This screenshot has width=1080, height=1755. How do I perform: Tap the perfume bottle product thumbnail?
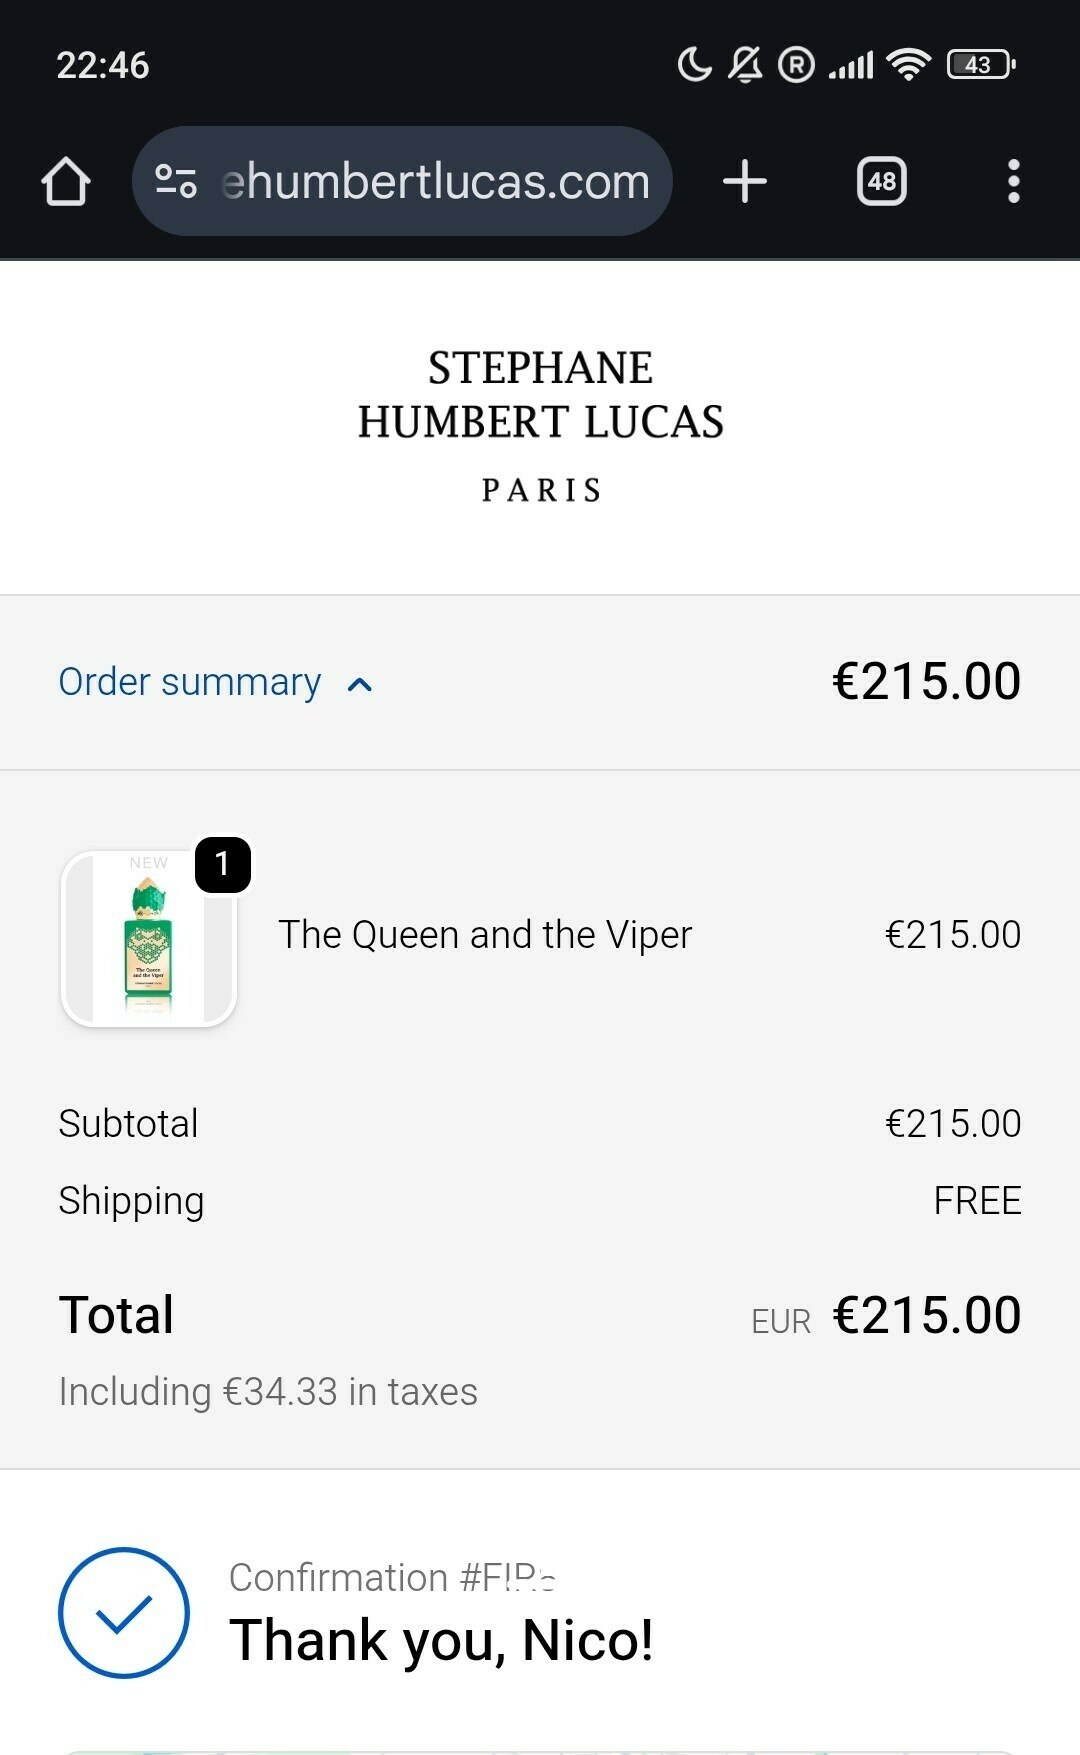(x=148, y=938)
